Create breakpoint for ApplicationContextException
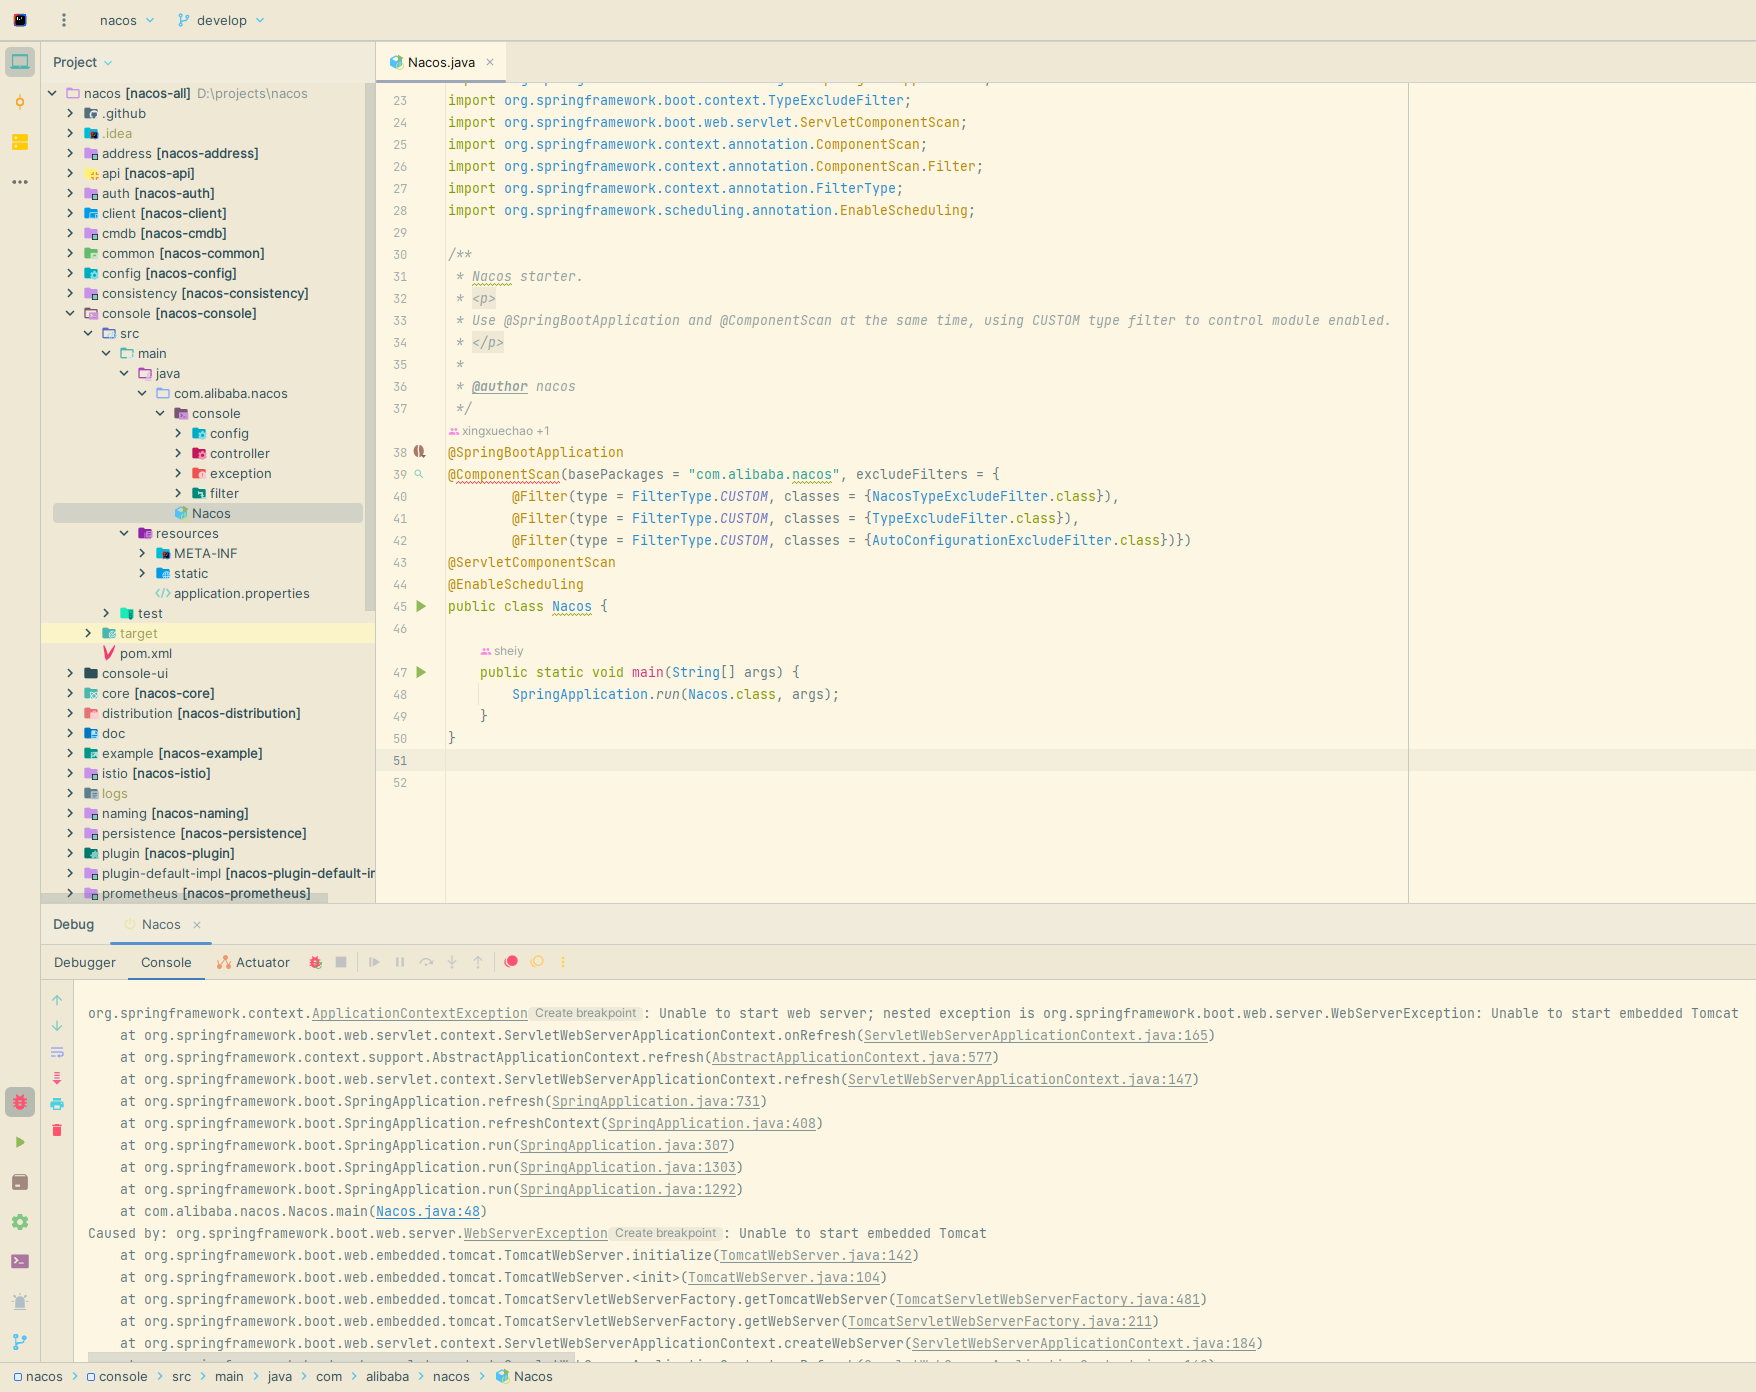 585,1013
